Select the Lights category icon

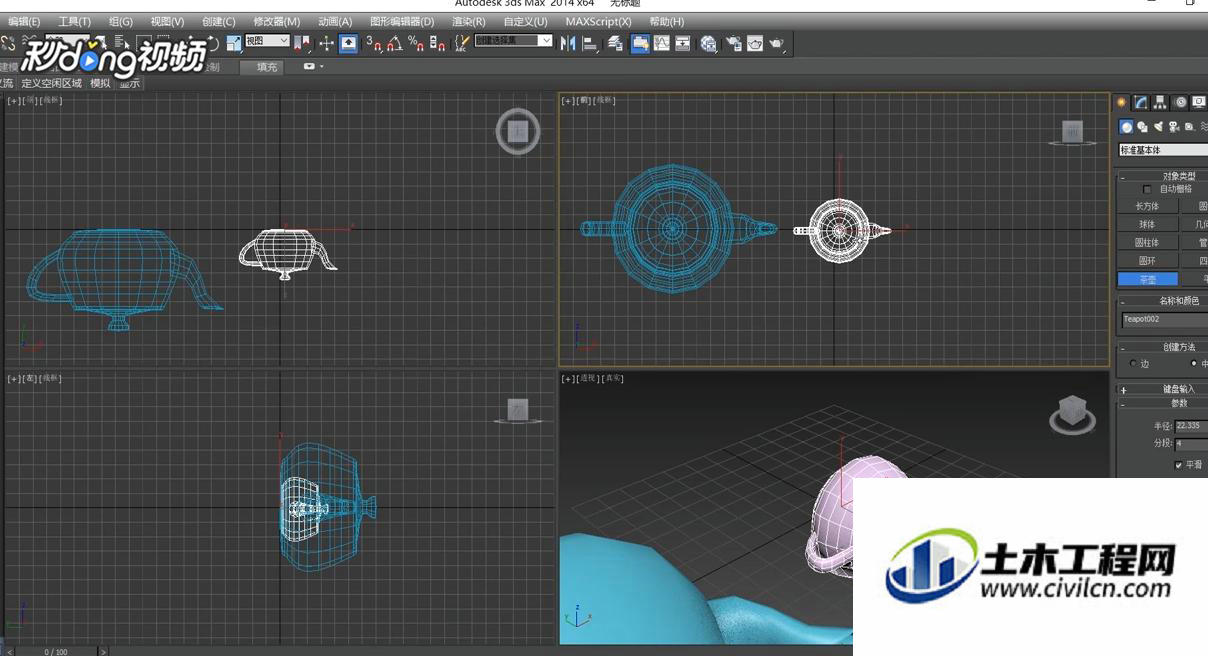click(x=1158, y=127)
